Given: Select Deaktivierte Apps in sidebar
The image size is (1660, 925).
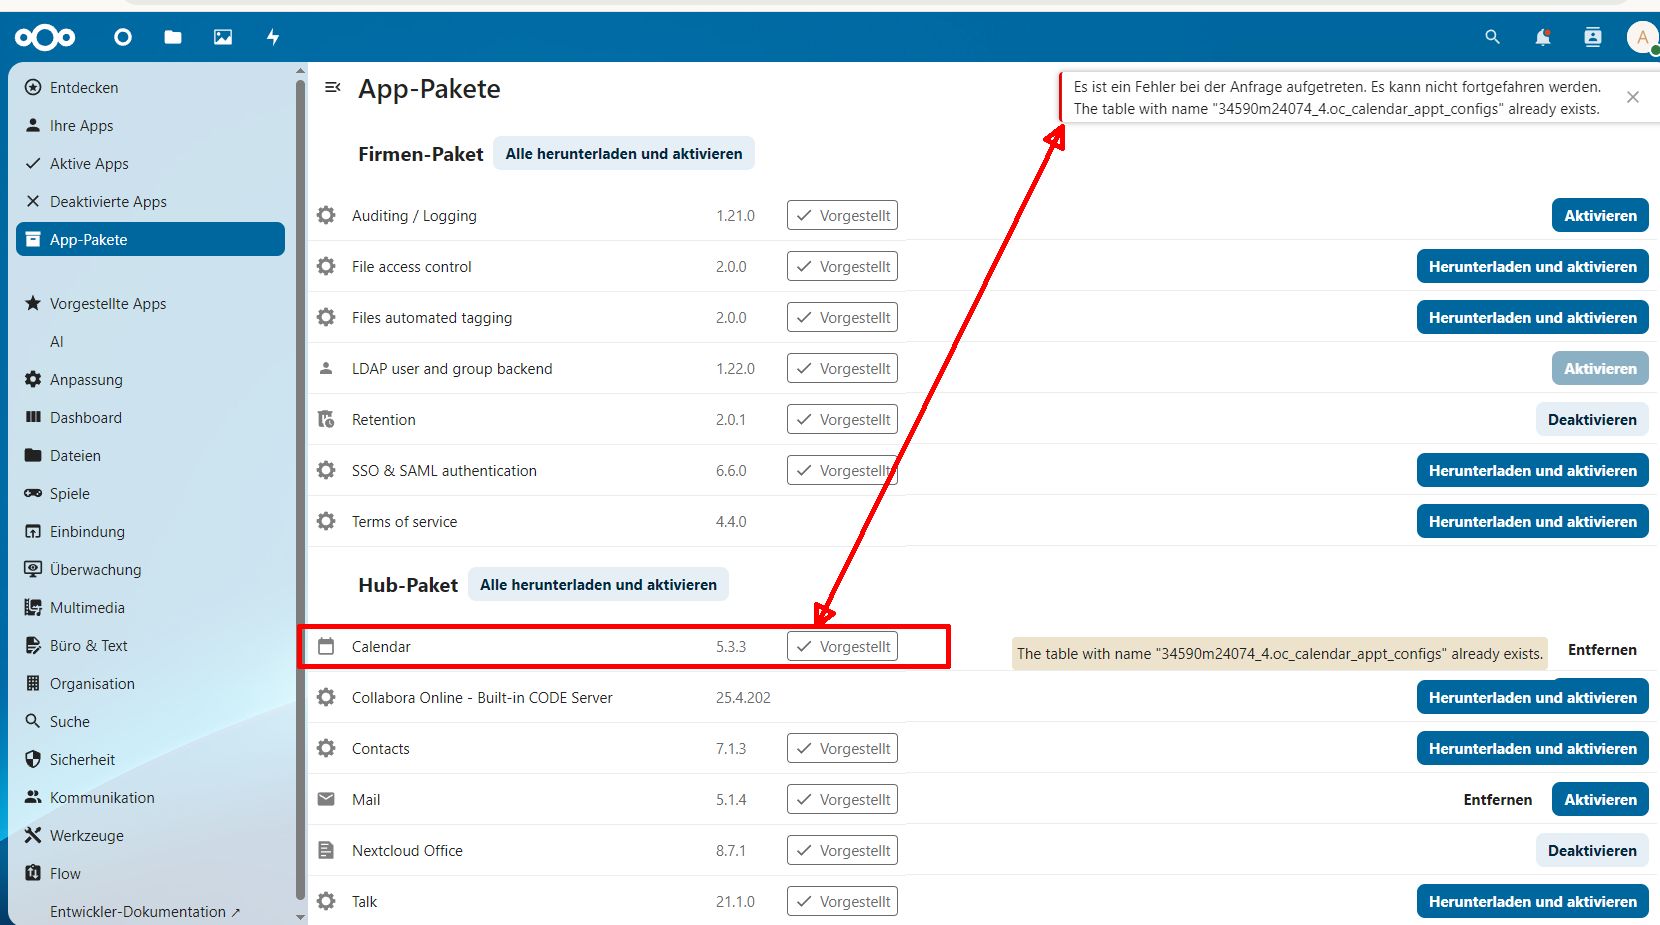Looking at the screenshot, I should 150,202.
